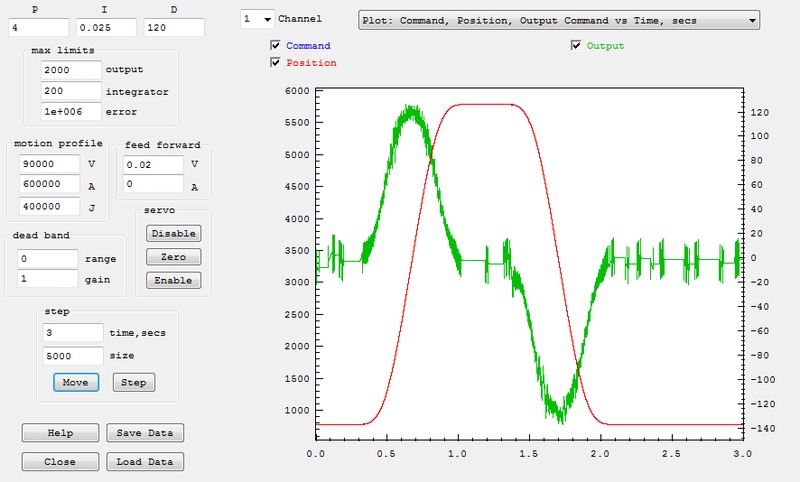Click Save Data button
This screenshot has height=482, width=800.
(x=145, y=433)
